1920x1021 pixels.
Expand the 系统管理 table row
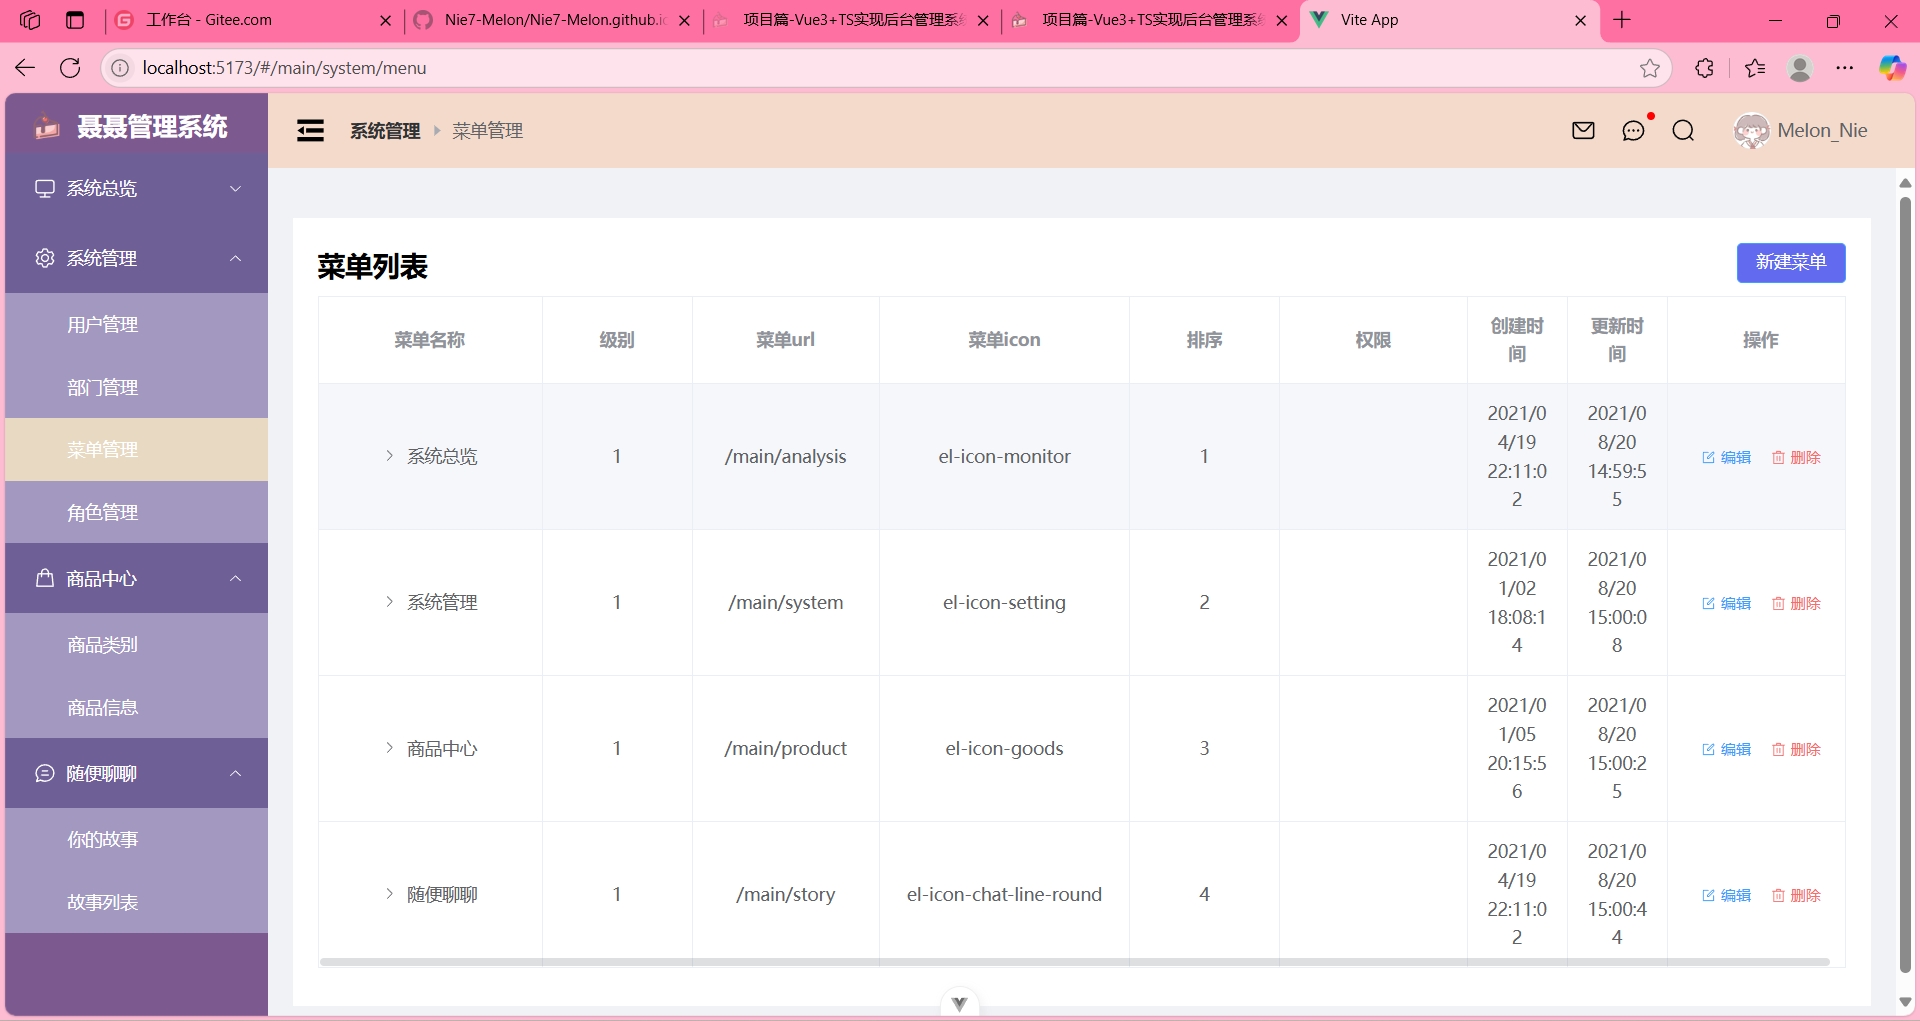click(x=389, y=602)
